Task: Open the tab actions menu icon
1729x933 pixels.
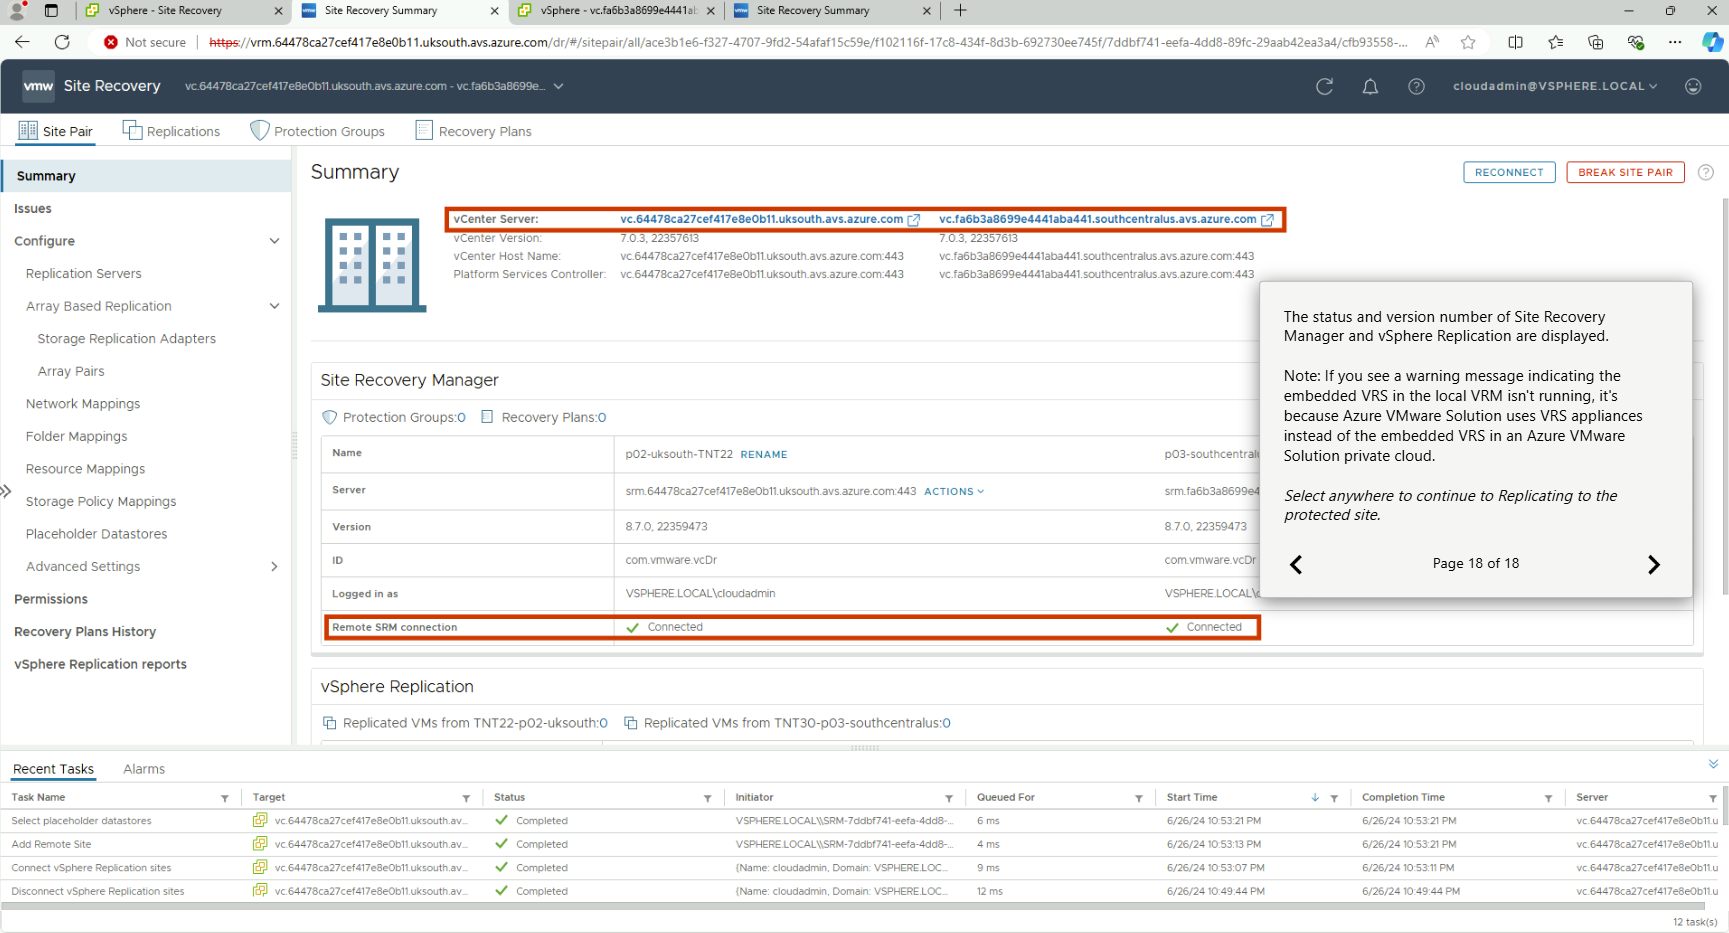Action: point(51,10)
